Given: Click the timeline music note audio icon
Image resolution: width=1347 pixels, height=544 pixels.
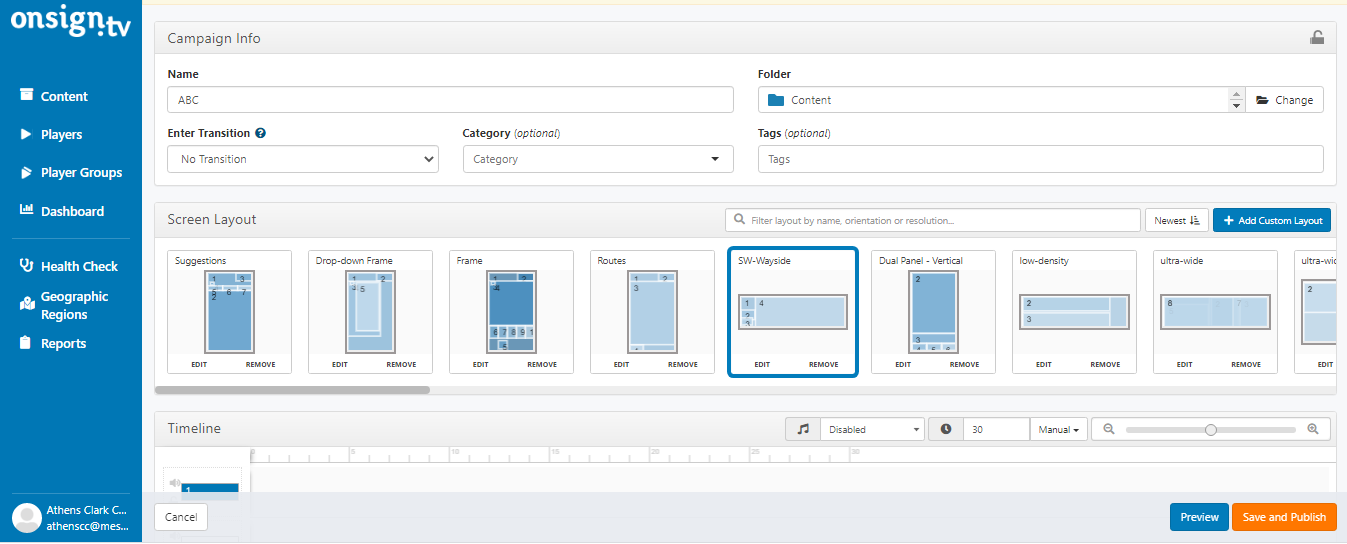Looking at the screenshot, I should pyautogui.click(x=803, y=429).
